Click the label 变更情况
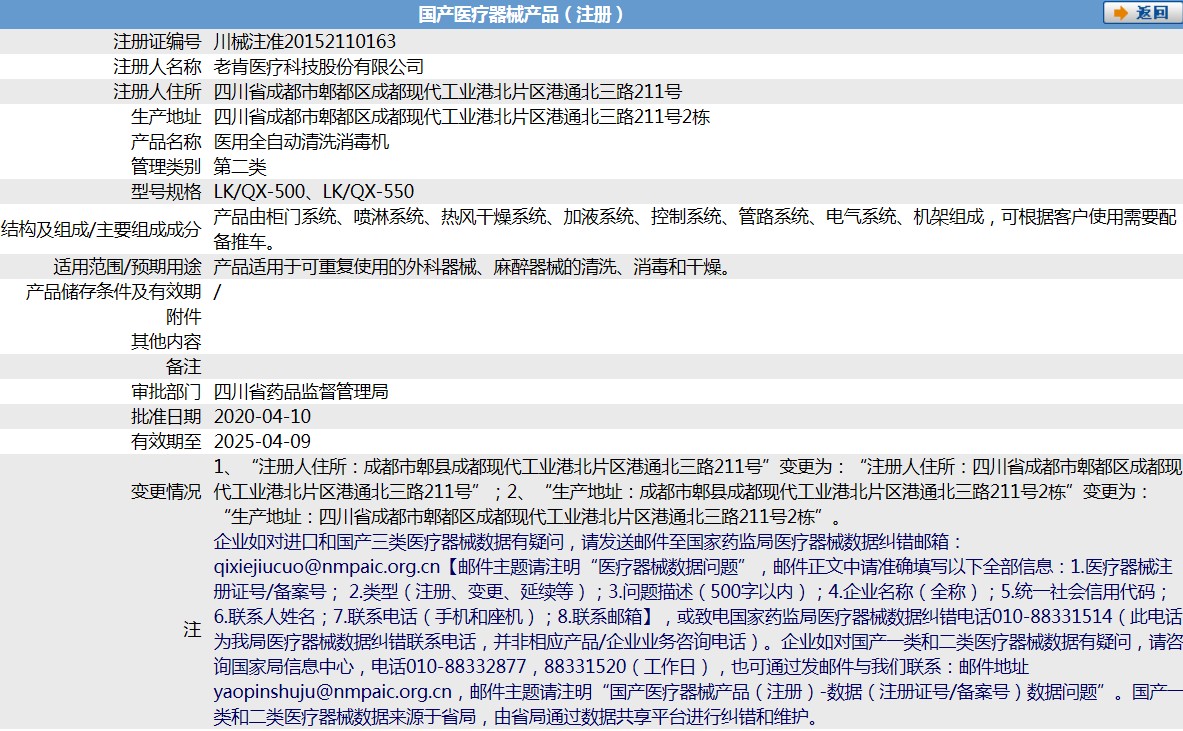Viewport: 1183px width, 731px height. [x=166, y=491]
